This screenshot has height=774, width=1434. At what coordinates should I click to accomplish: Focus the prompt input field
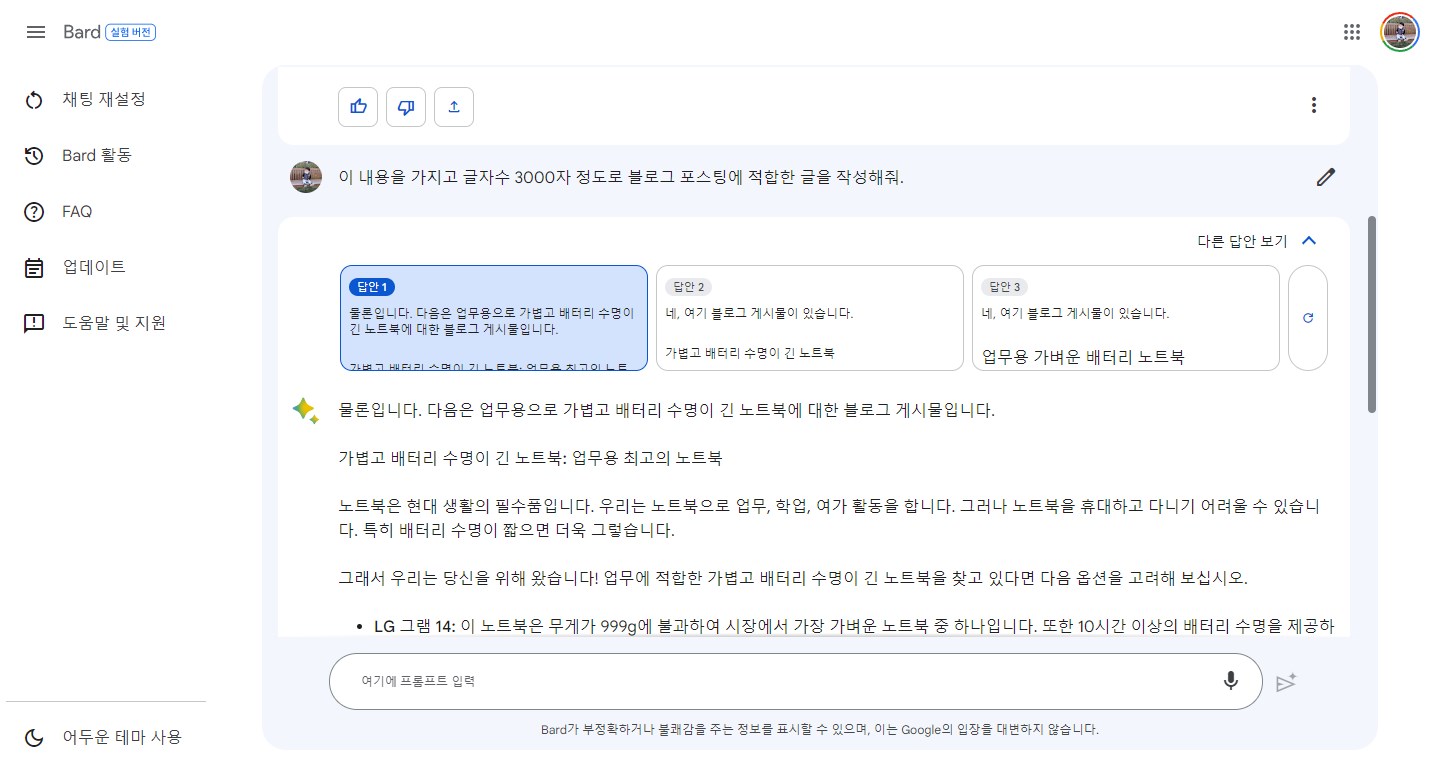(700, 680)
